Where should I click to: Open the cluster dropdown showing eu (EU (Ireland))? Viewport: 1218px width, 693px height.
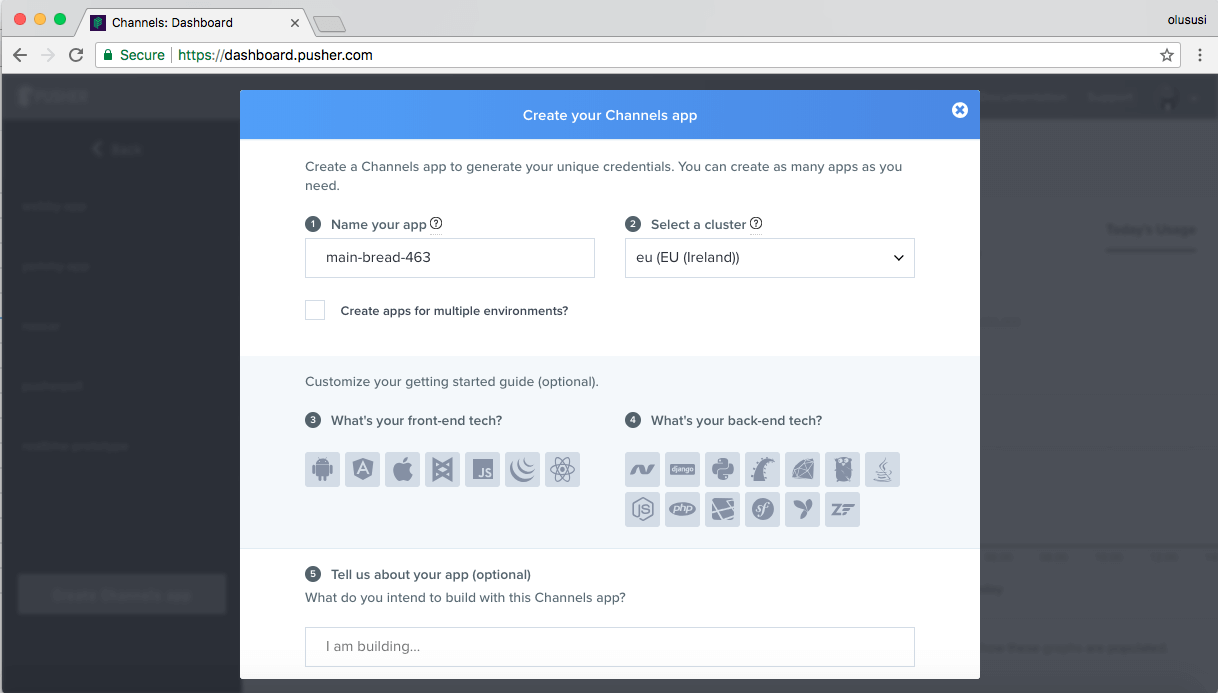(x=770, y=257)
